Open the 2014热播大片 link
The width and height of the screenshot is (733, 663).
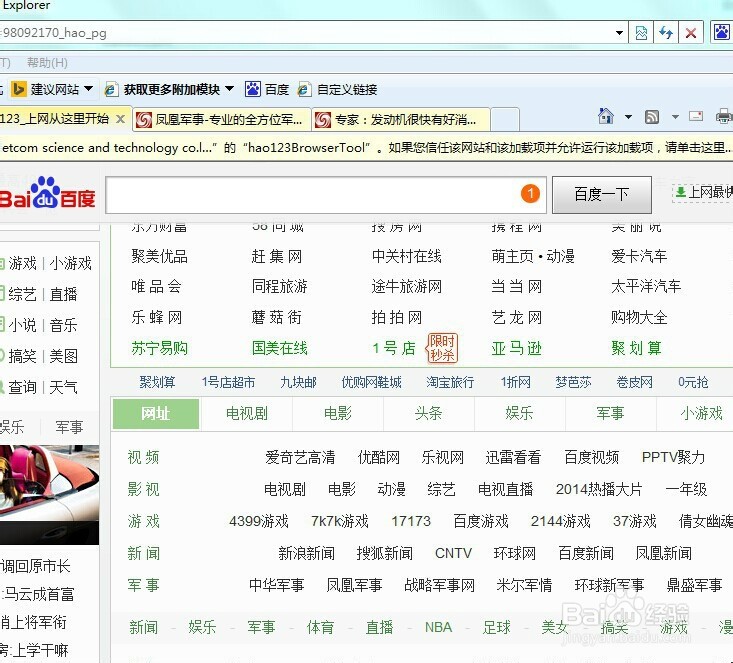click(x=599, y=490)
